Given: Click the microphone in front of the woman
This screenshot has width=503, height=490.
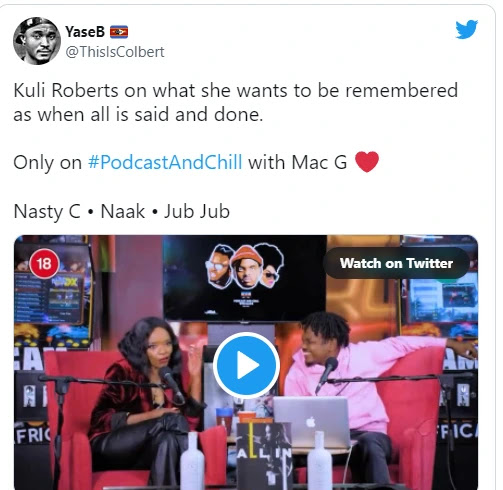Looking at the screenshot, I should pos(170,383).
